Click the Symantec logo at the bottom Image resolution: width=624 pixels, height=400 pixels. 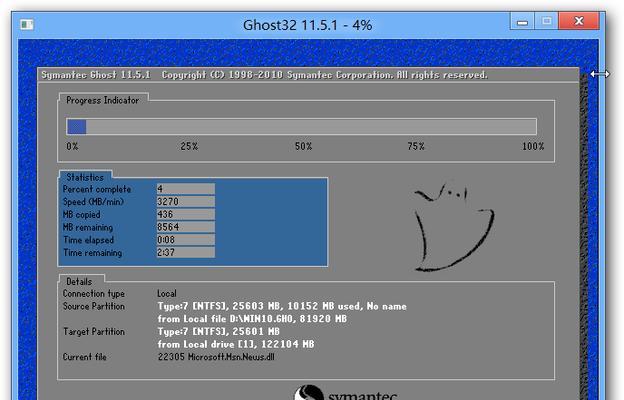pyautogui.click(x=345, y=392)
